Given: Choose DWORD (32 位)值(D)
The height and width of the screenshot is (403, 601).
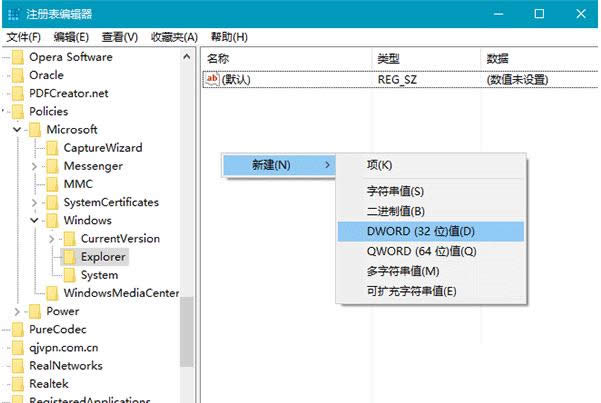Looking at the screenshot, I should (431, 232).
